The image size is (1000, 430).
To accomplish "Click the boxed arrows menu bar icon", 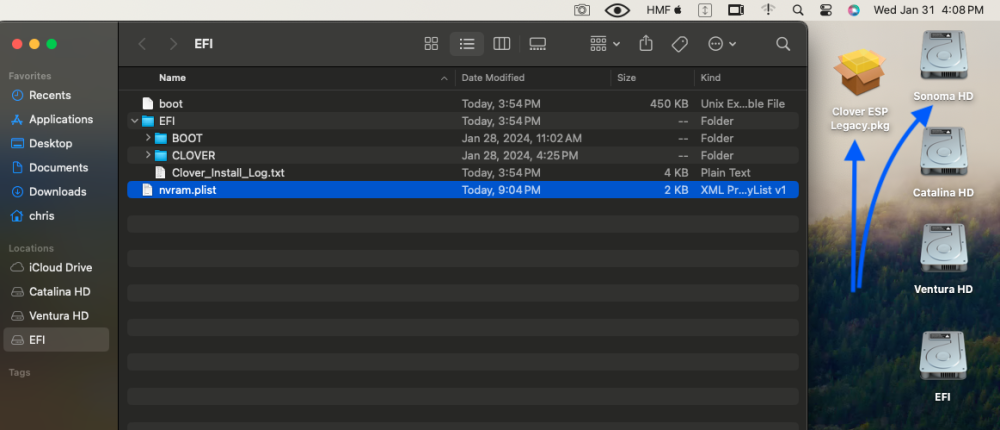I will 705,10.
